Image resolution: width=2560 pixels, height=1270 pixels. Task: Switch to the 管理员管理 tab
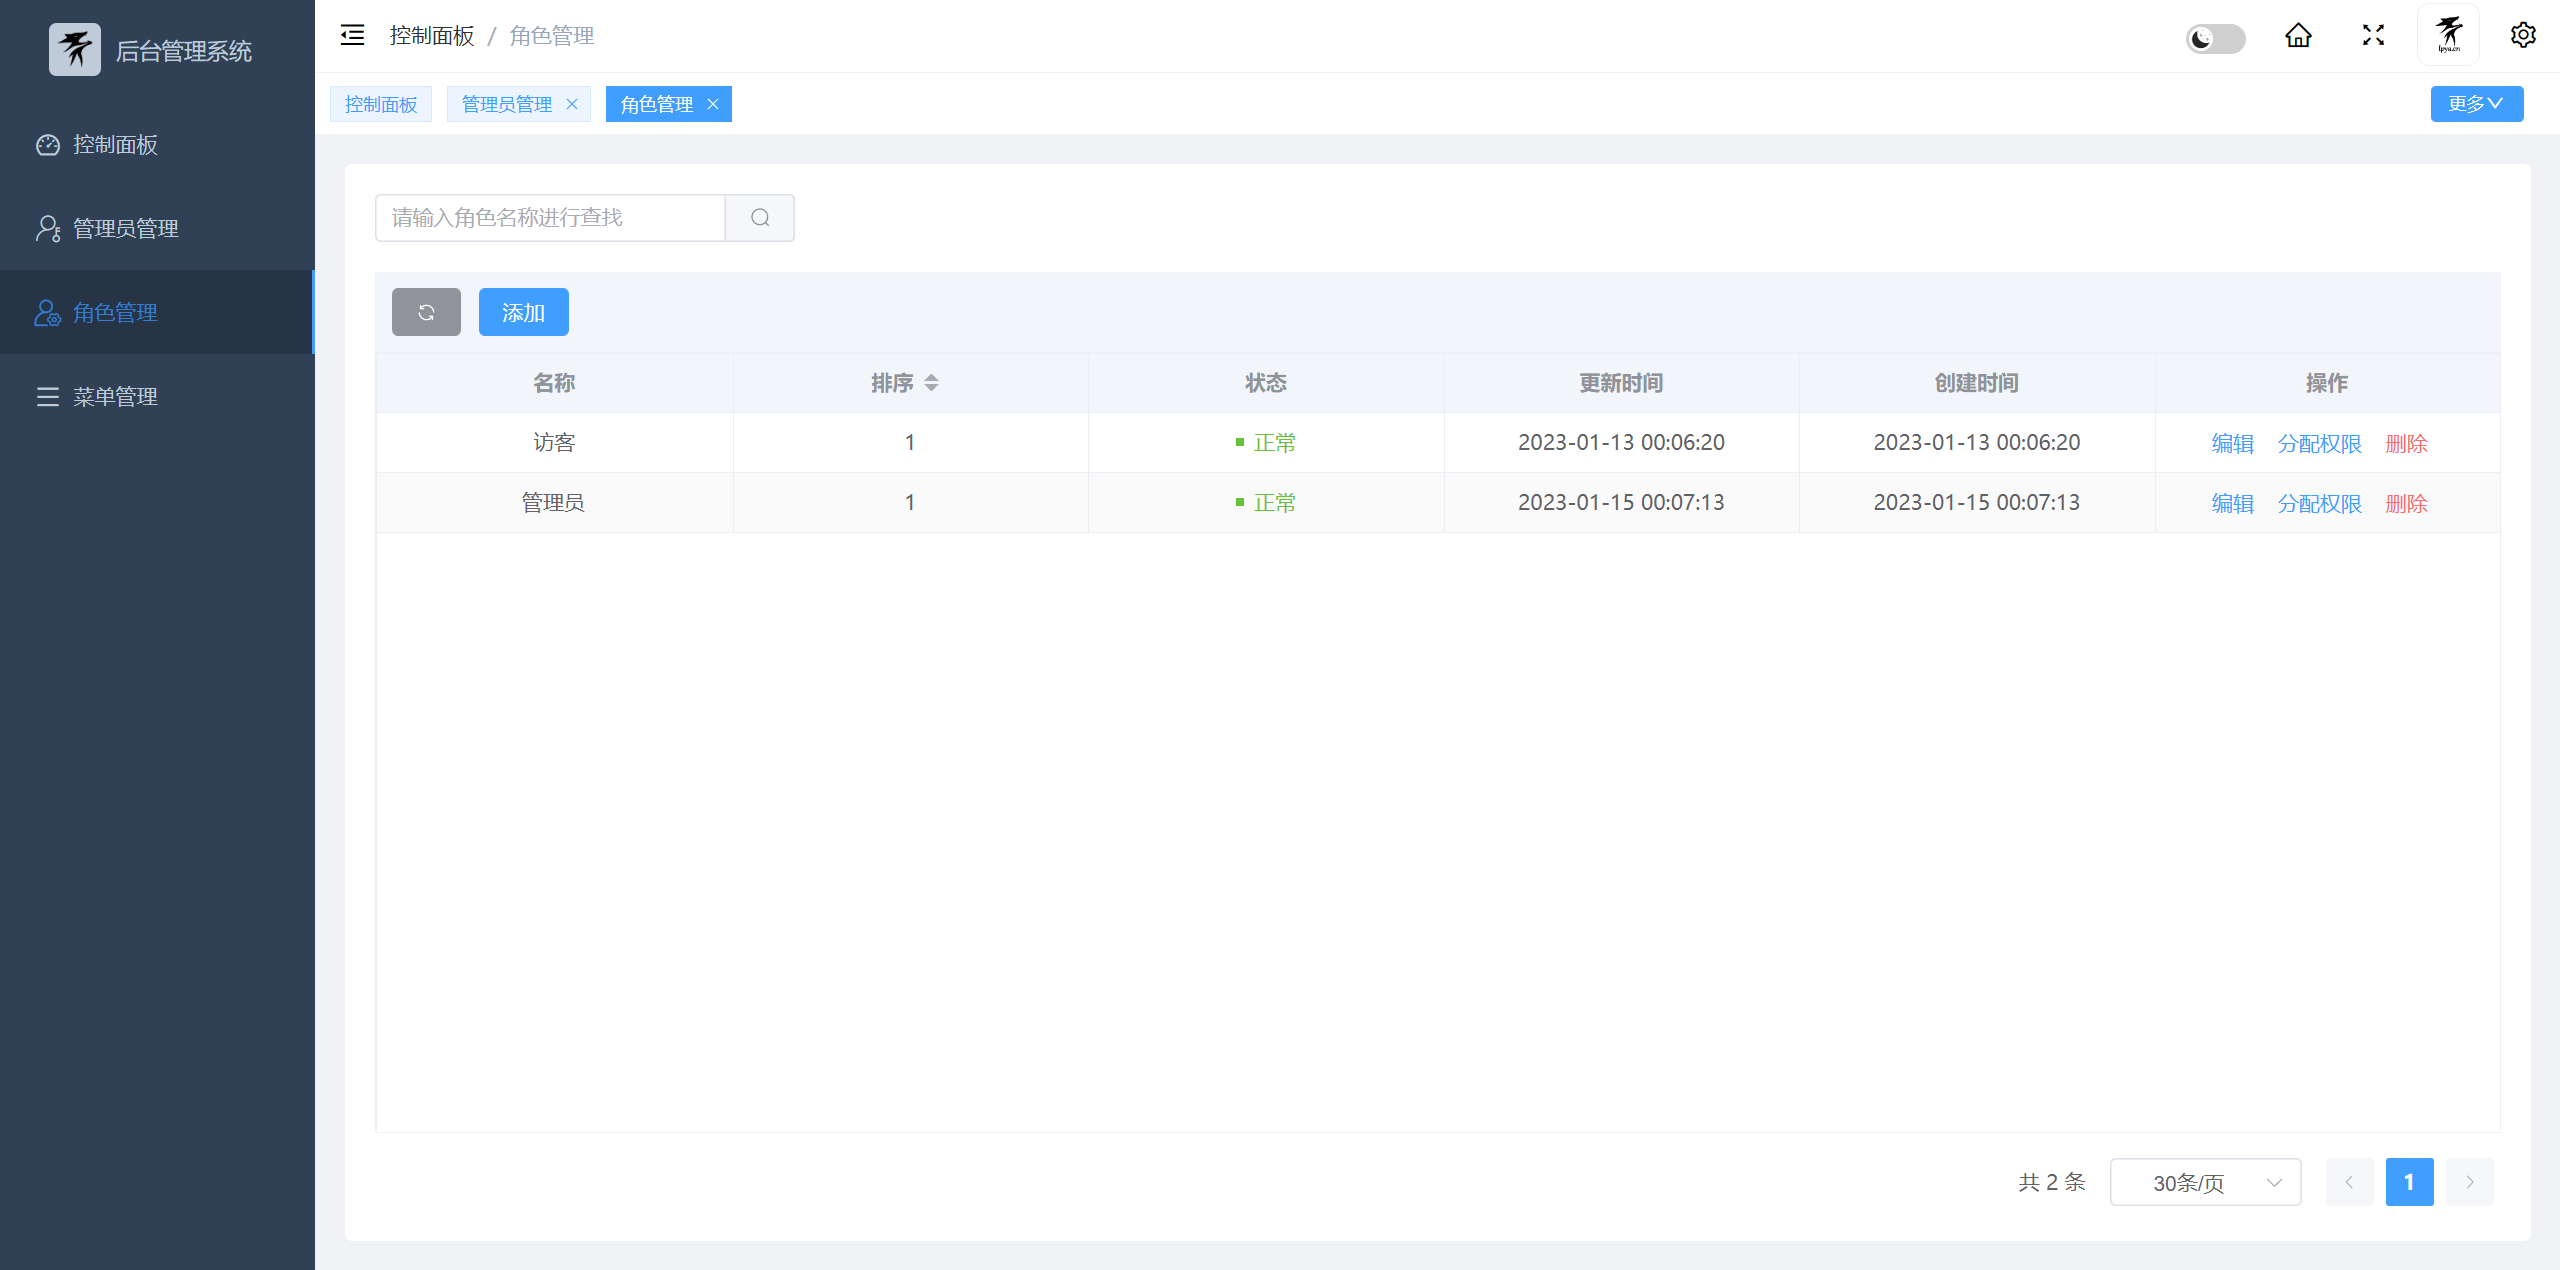[507, 104]
